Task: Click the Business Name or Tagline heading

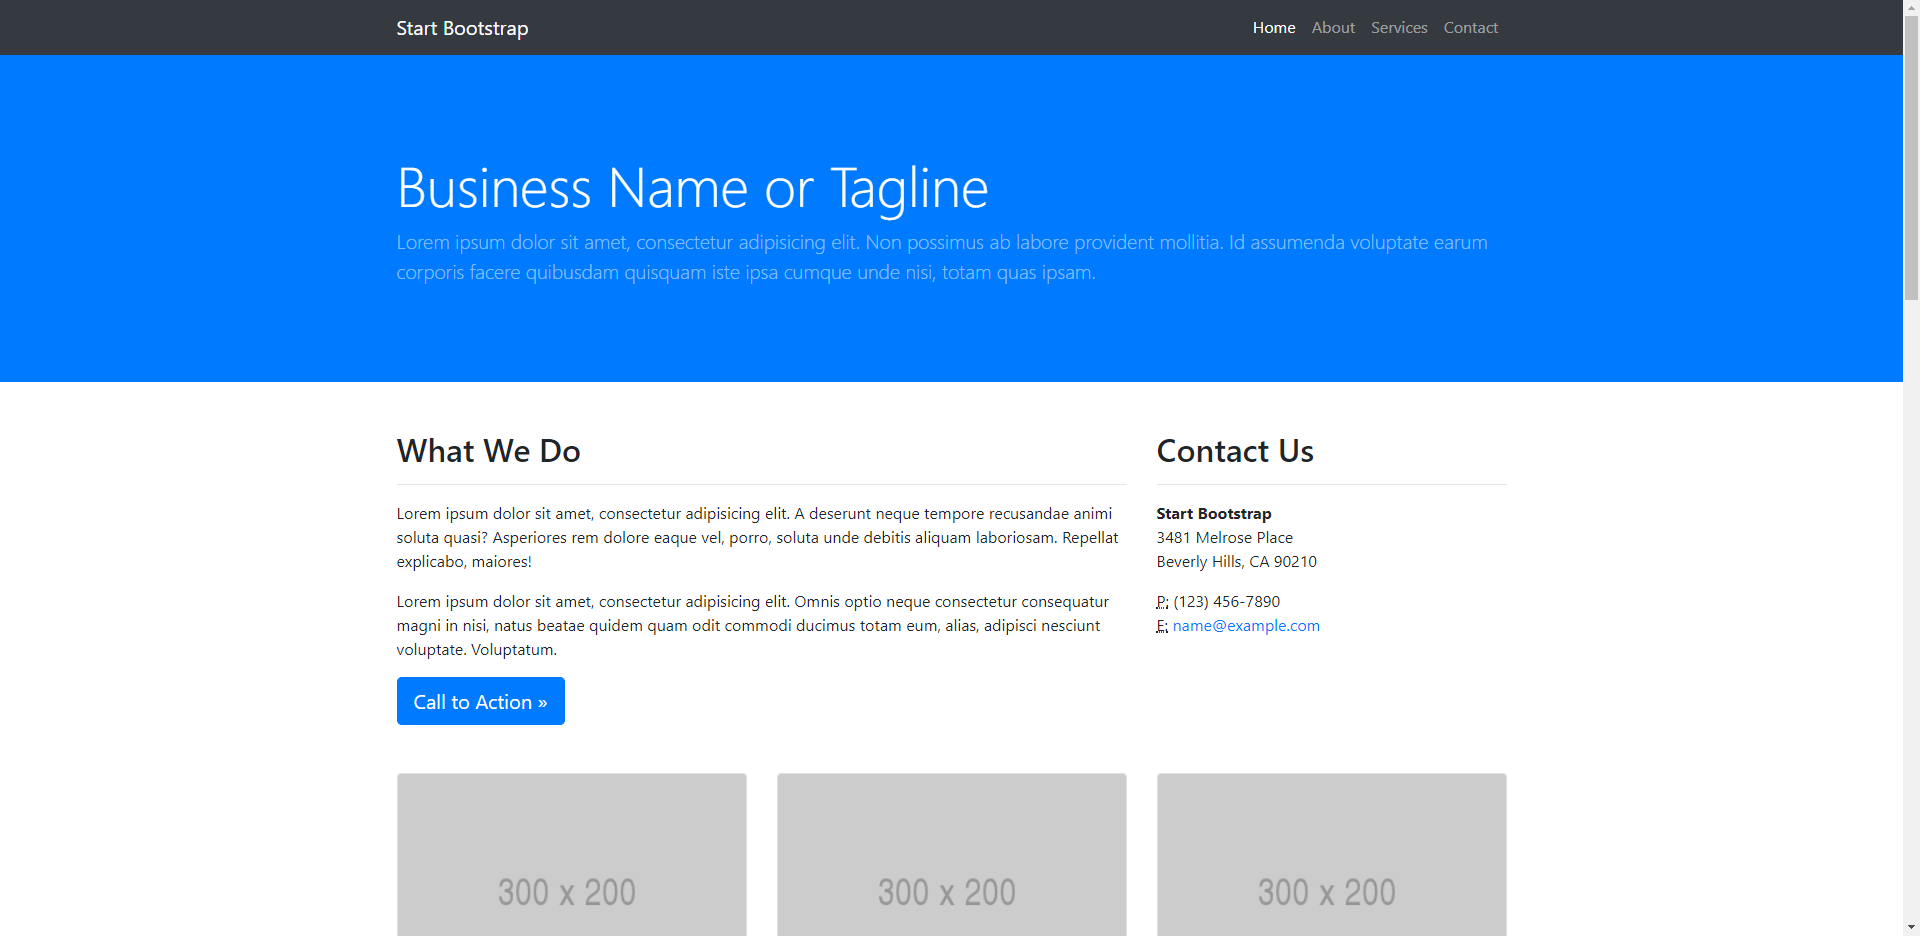Action: (x=692, y=188)
